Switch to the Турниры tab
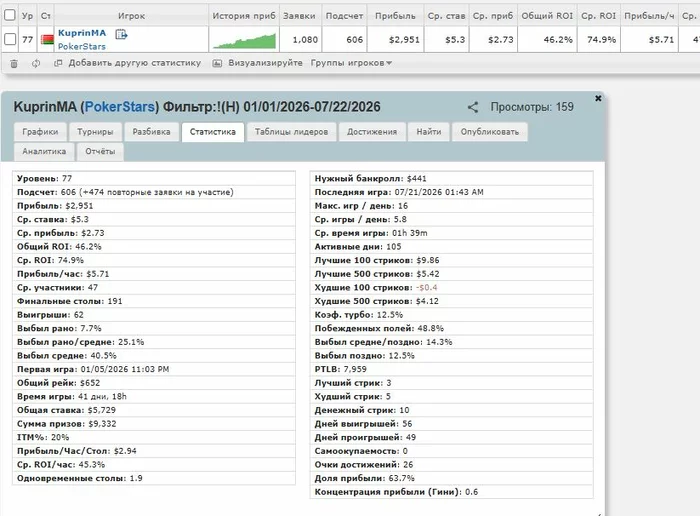 (95, 132)
